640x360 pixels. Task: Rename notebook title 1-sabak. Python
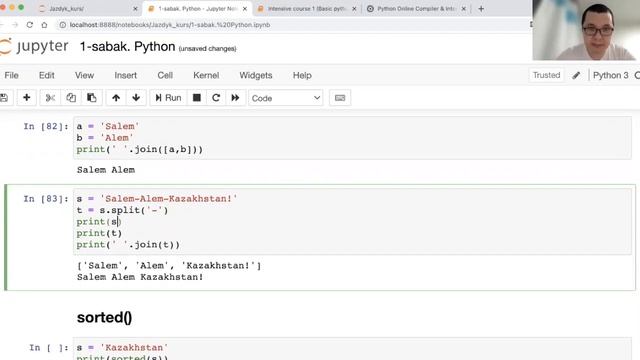(127, 47)
